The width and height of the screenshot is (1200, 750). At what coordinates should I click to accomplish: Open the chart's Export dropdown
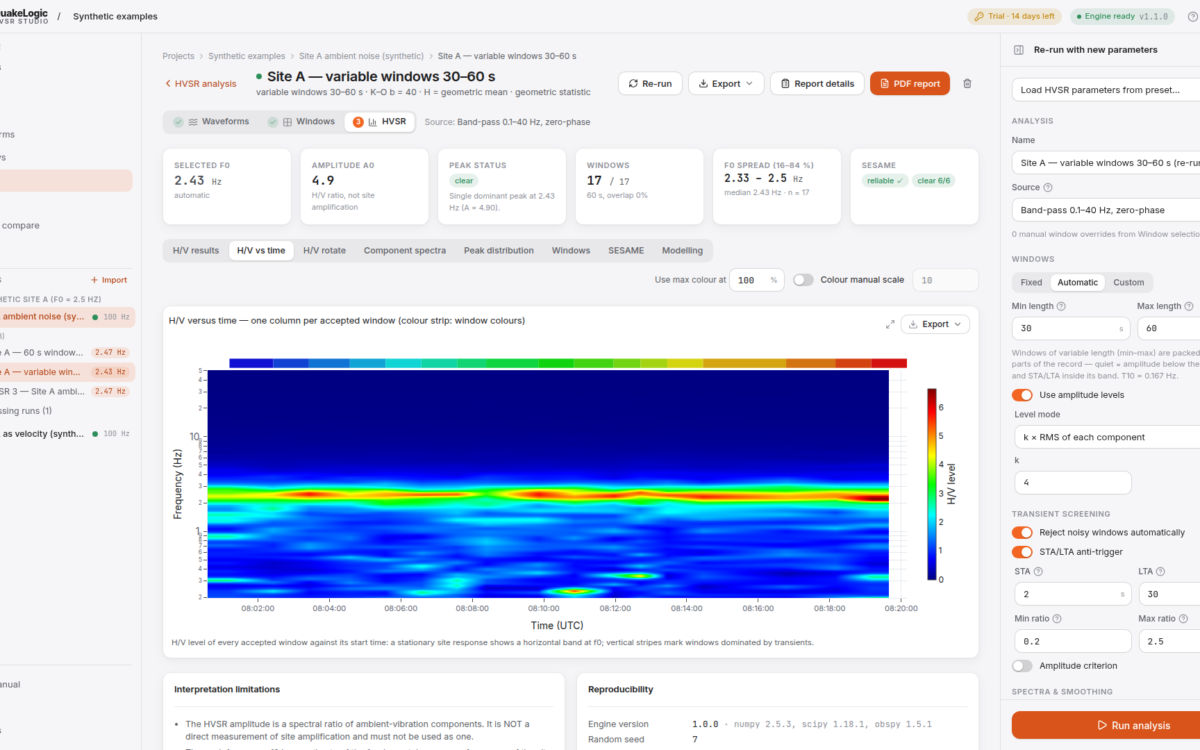935,324
